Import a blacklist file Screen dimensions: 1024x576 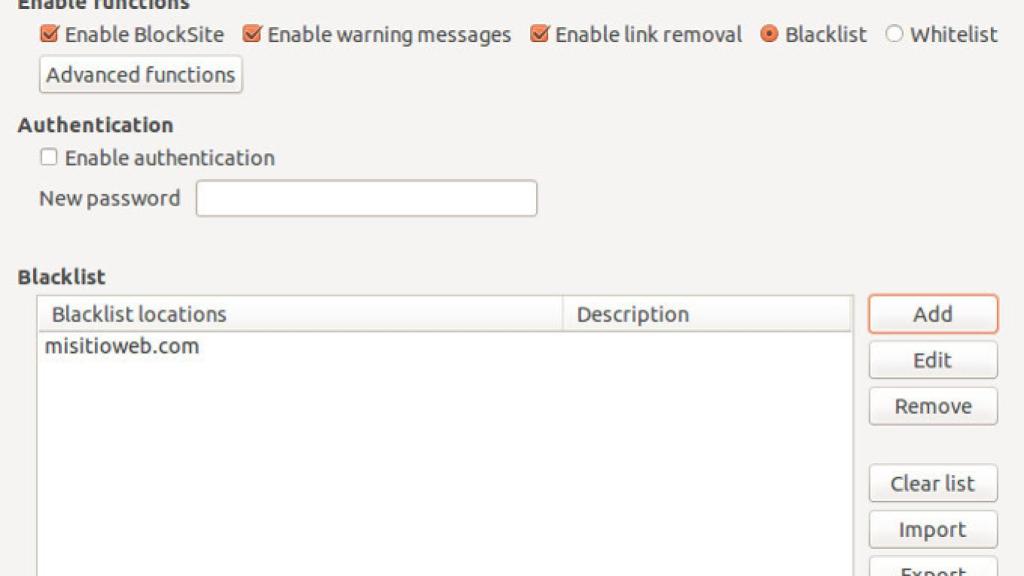932,530
